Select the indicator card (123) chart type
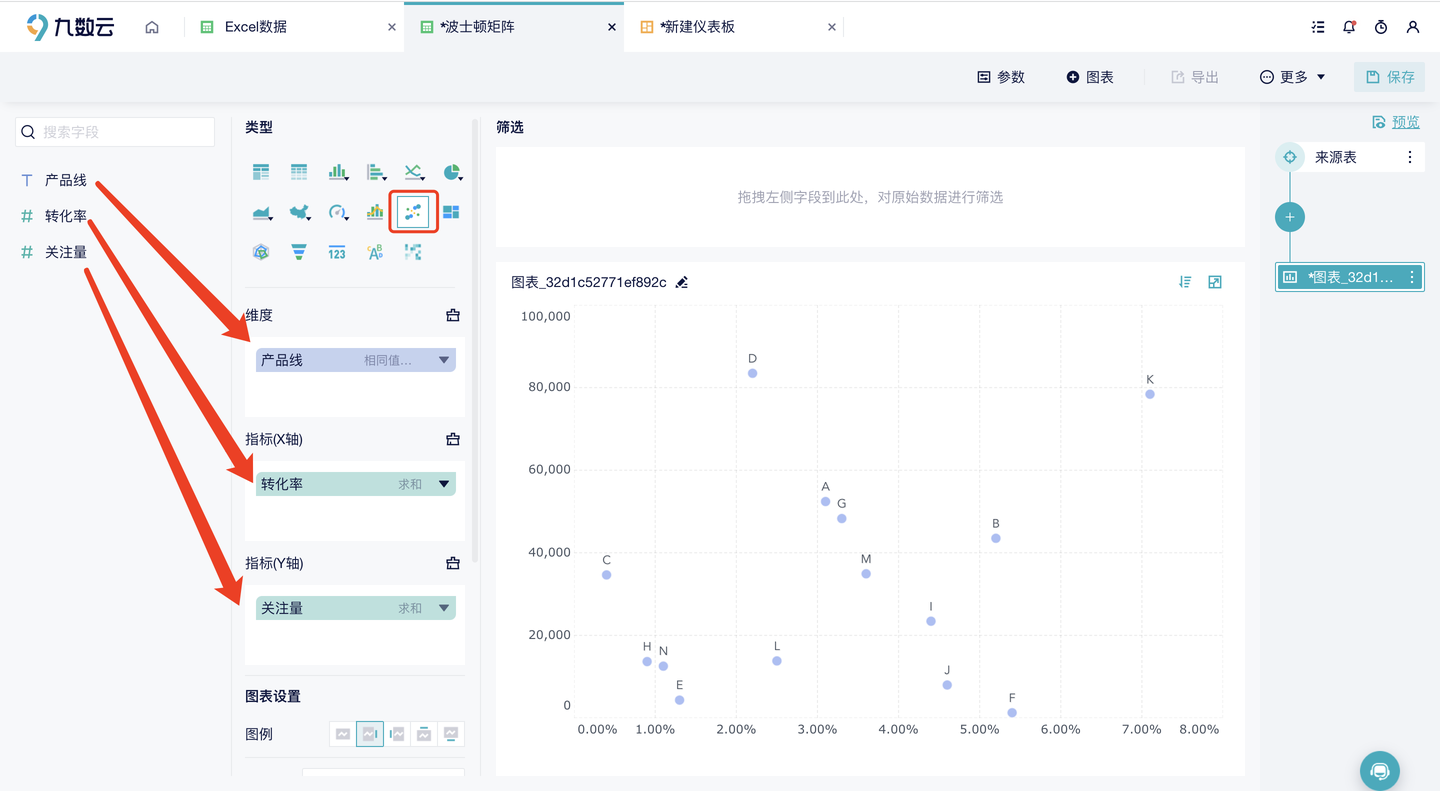 (337, 252)
